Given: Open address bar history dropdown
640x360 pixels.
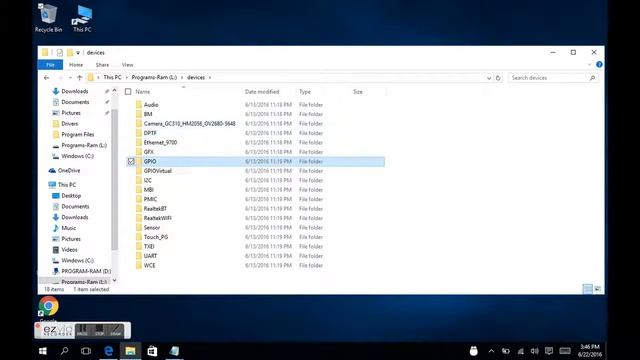Looking at the screenshot, I should click(x=489, y=78).
